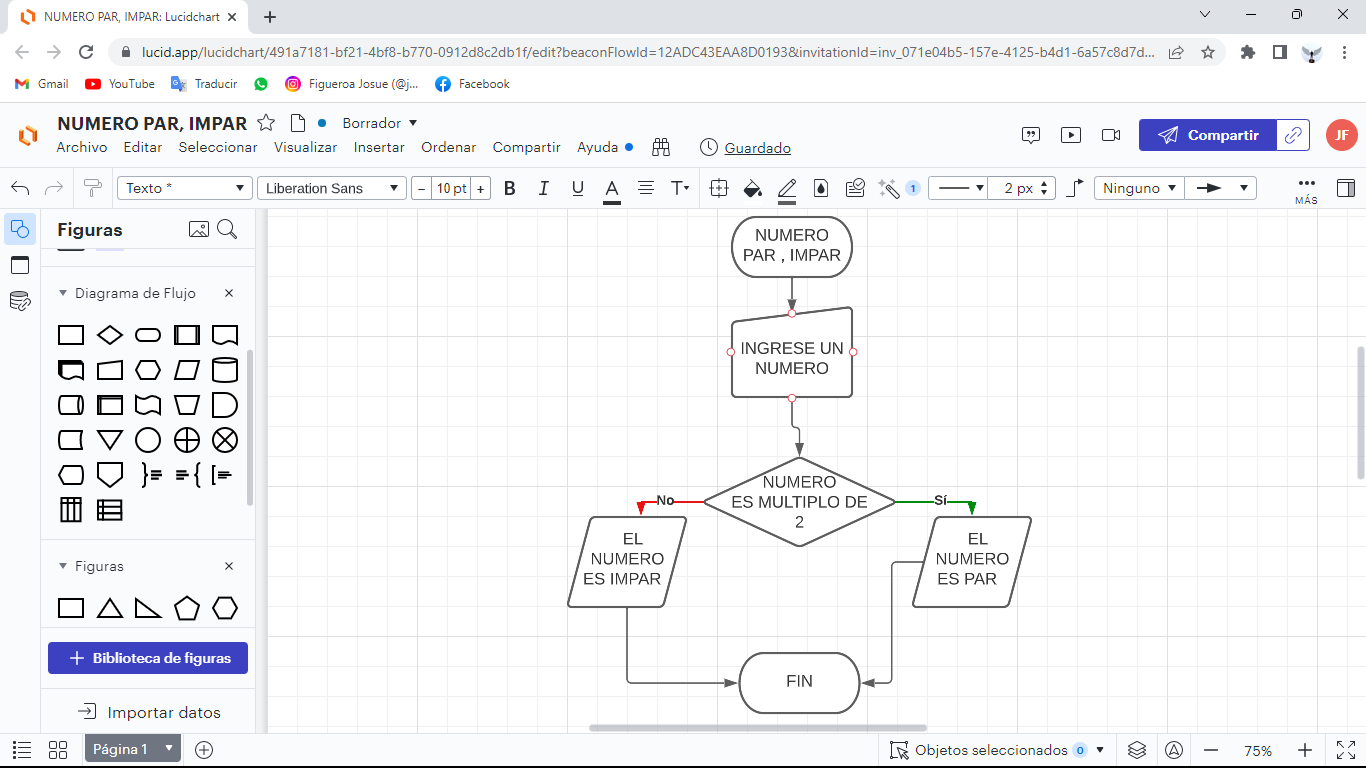Toggle italic text formatting

[x=543, y=188]
